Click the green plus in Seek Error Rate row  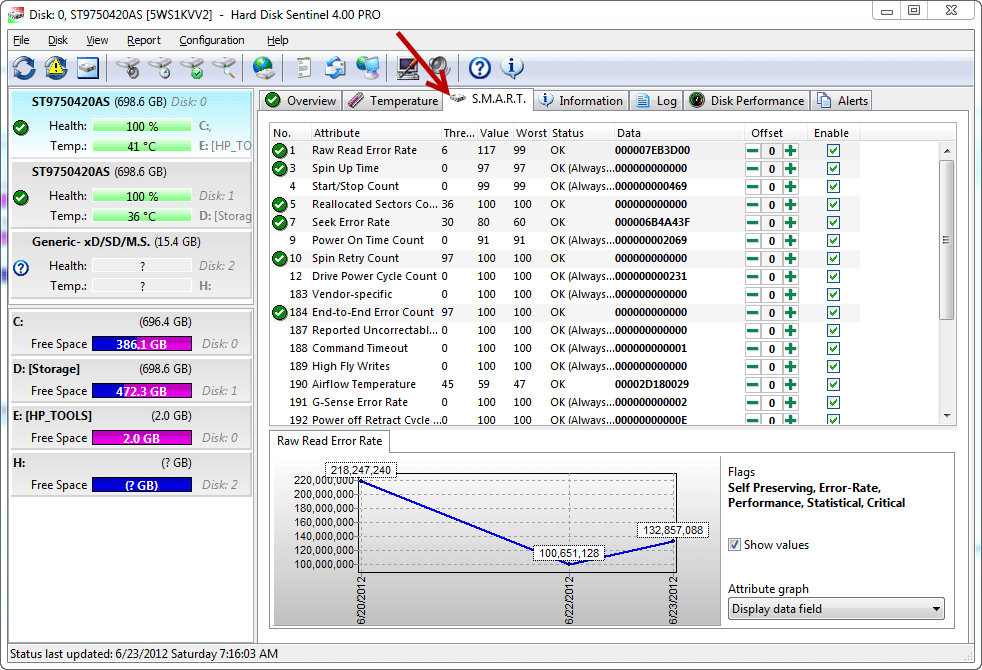coord(790,222)
